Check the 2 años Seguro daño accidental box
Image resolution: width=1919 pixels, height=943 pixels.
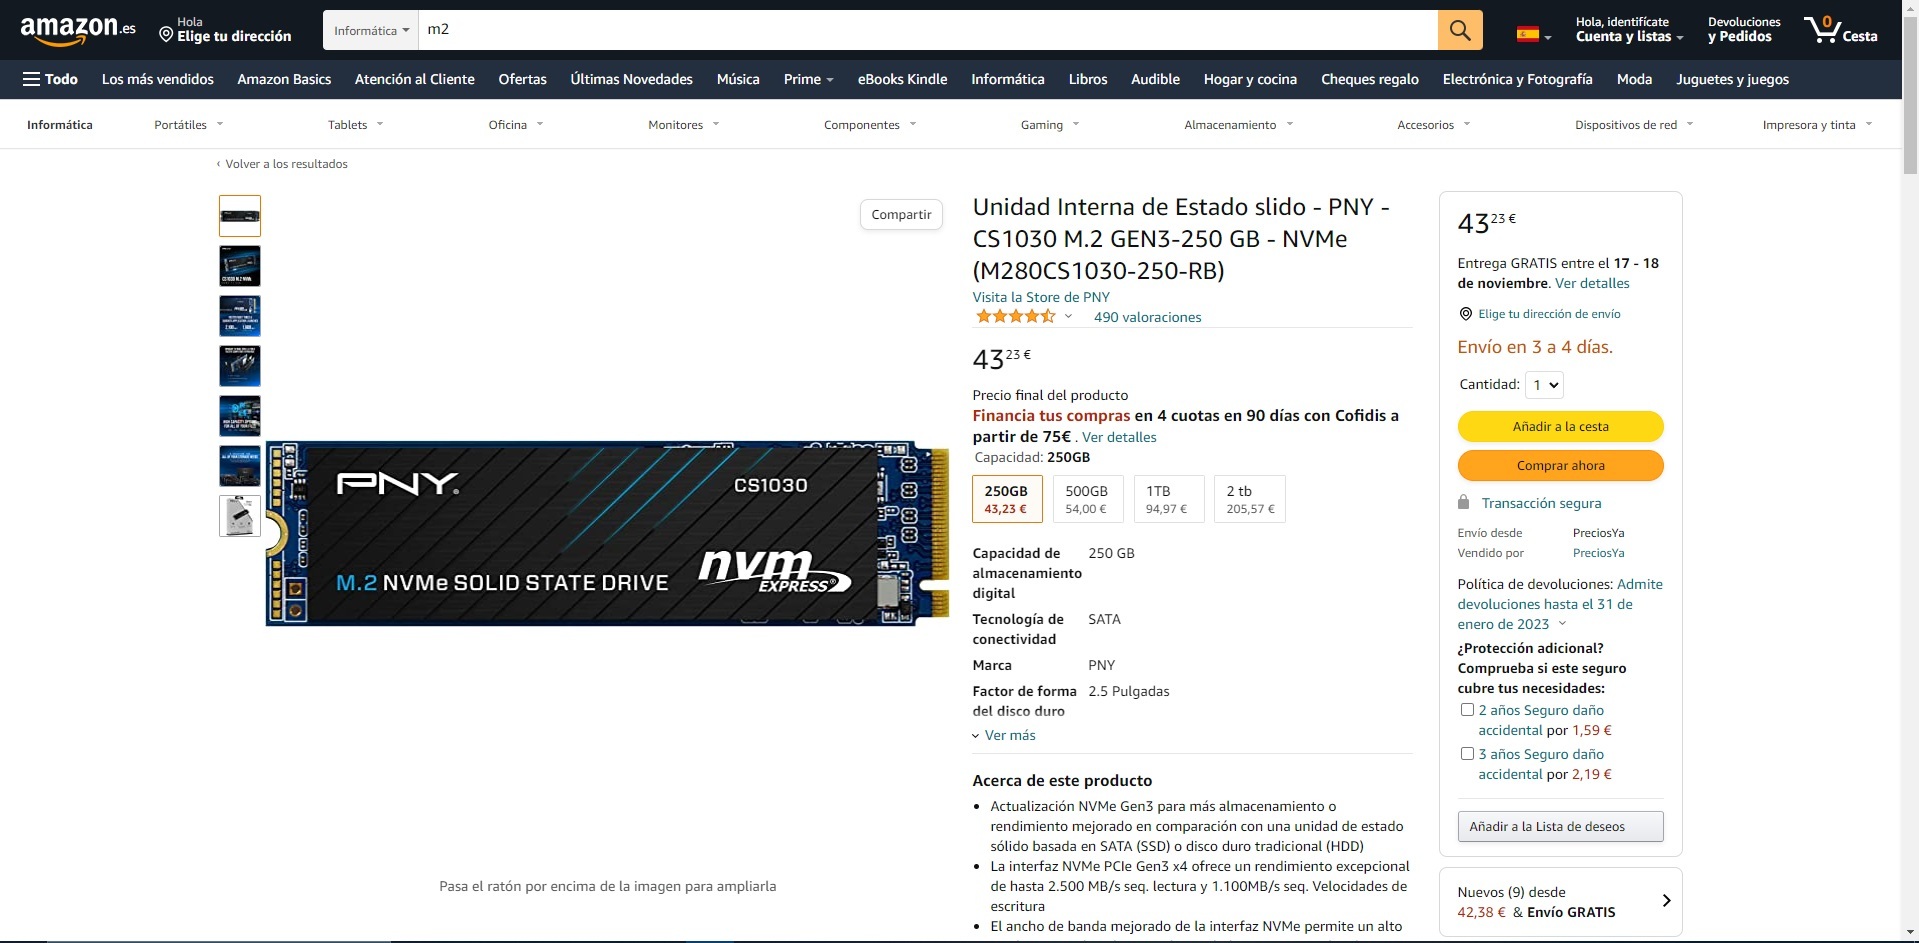1467,710
